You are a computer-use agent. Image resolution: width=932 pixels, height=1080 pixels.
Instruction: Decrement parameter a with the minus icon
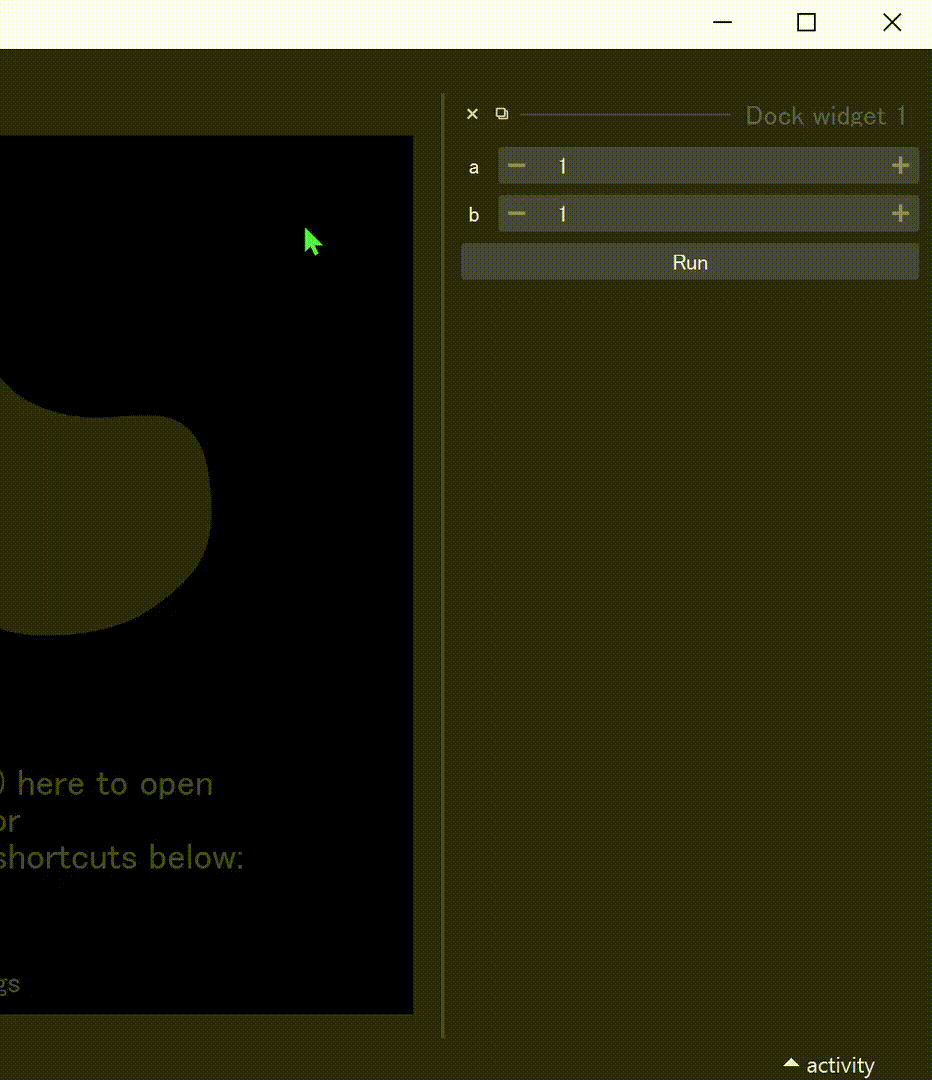pyautogui.click(x=516, y=166)
